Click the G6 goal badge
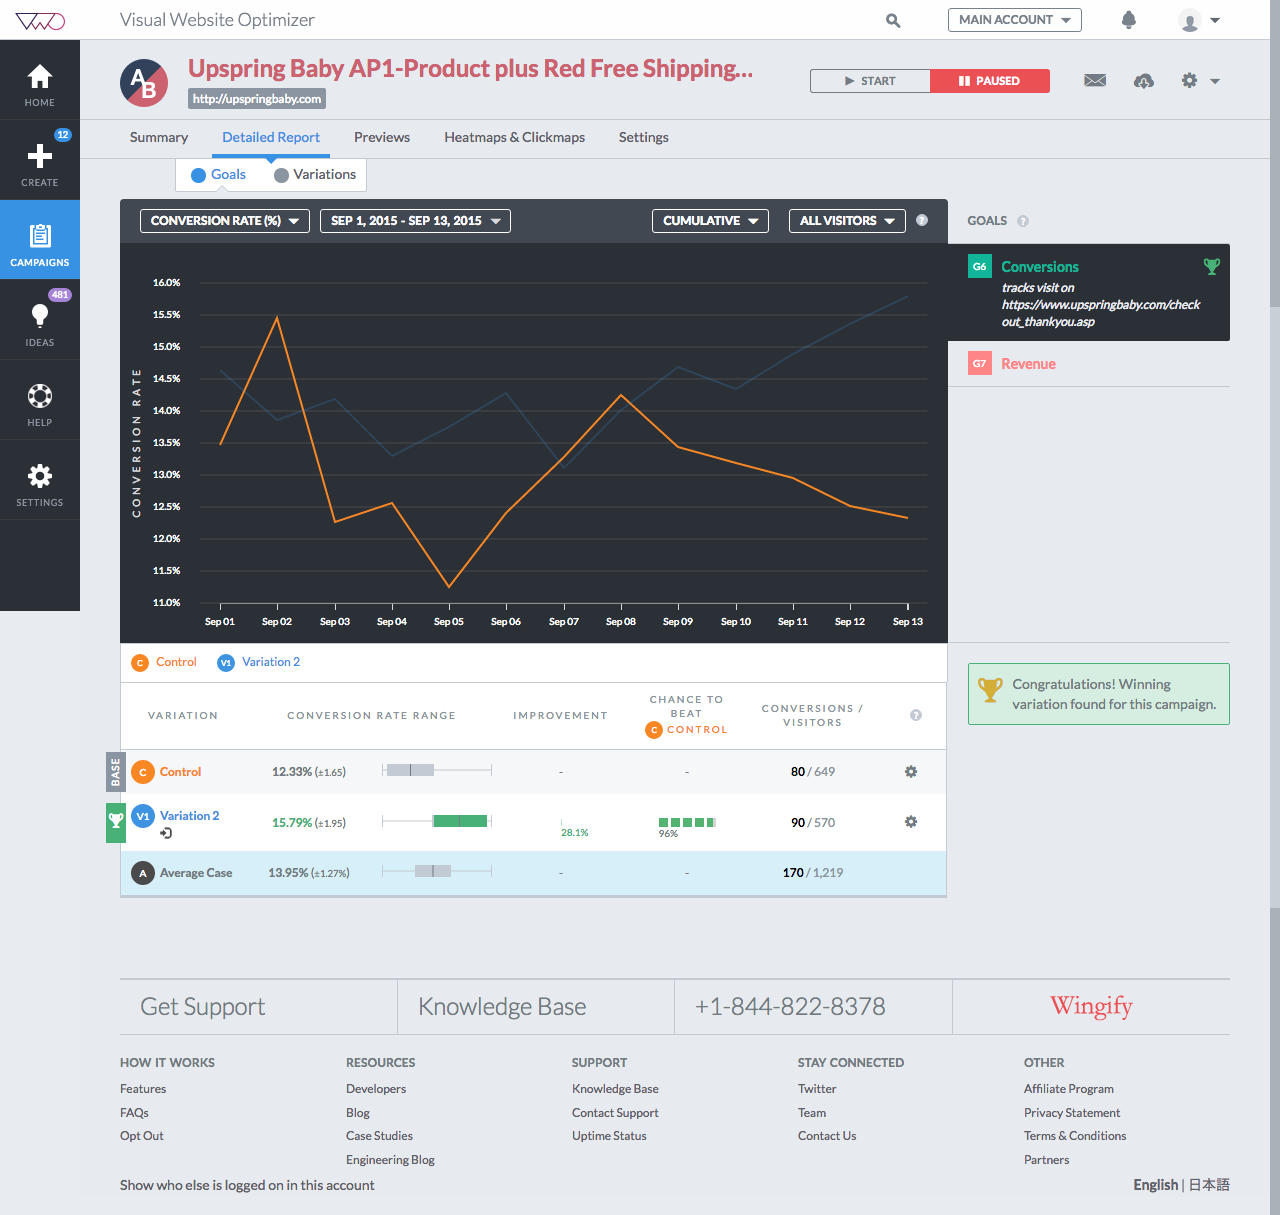This screenshot has width=1280, height=1215. point(980,267)
